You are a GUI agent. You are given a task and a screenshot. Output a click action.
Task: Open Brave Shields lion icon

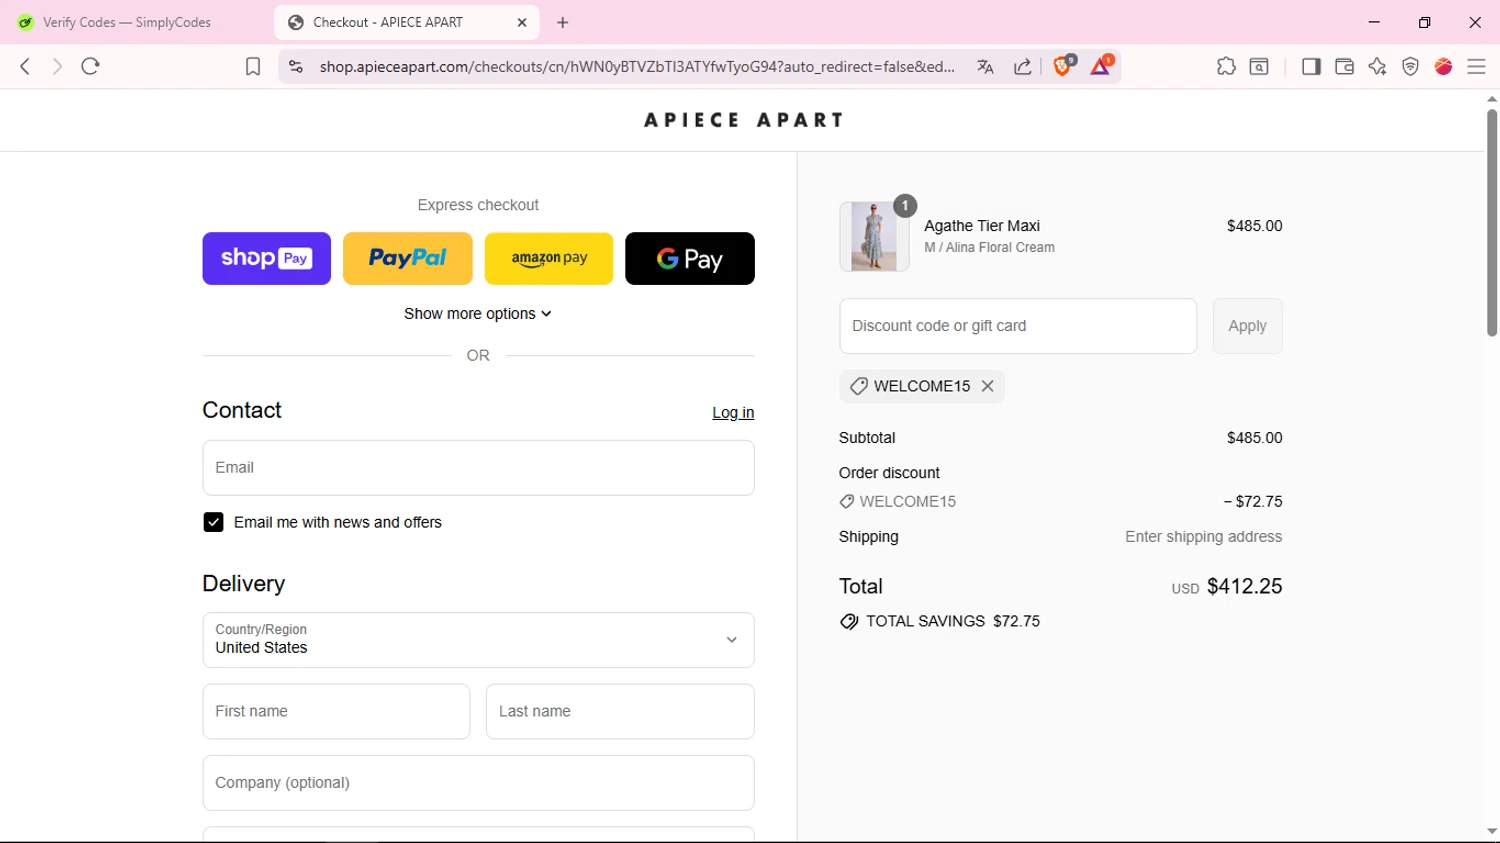(1064, 66)
